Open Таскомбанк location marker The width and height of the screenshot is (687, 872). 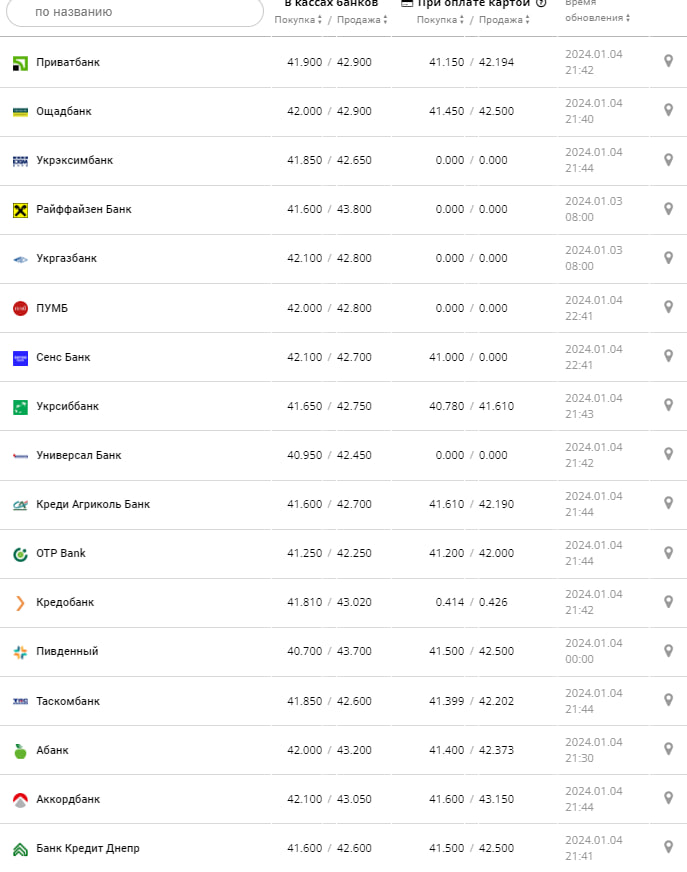[669, 700]
